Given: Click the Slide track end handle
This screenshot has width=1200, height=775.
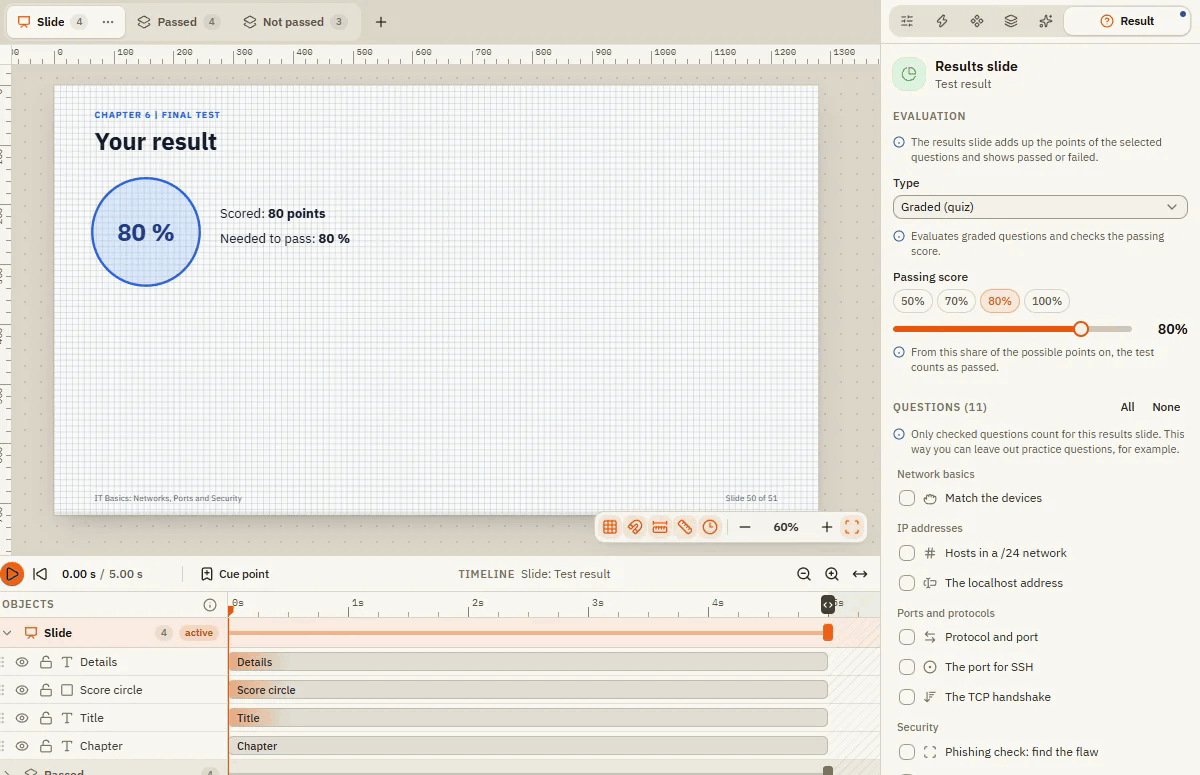Looking at the screenshot, I should pyautogui.click(x=828, y=633).
